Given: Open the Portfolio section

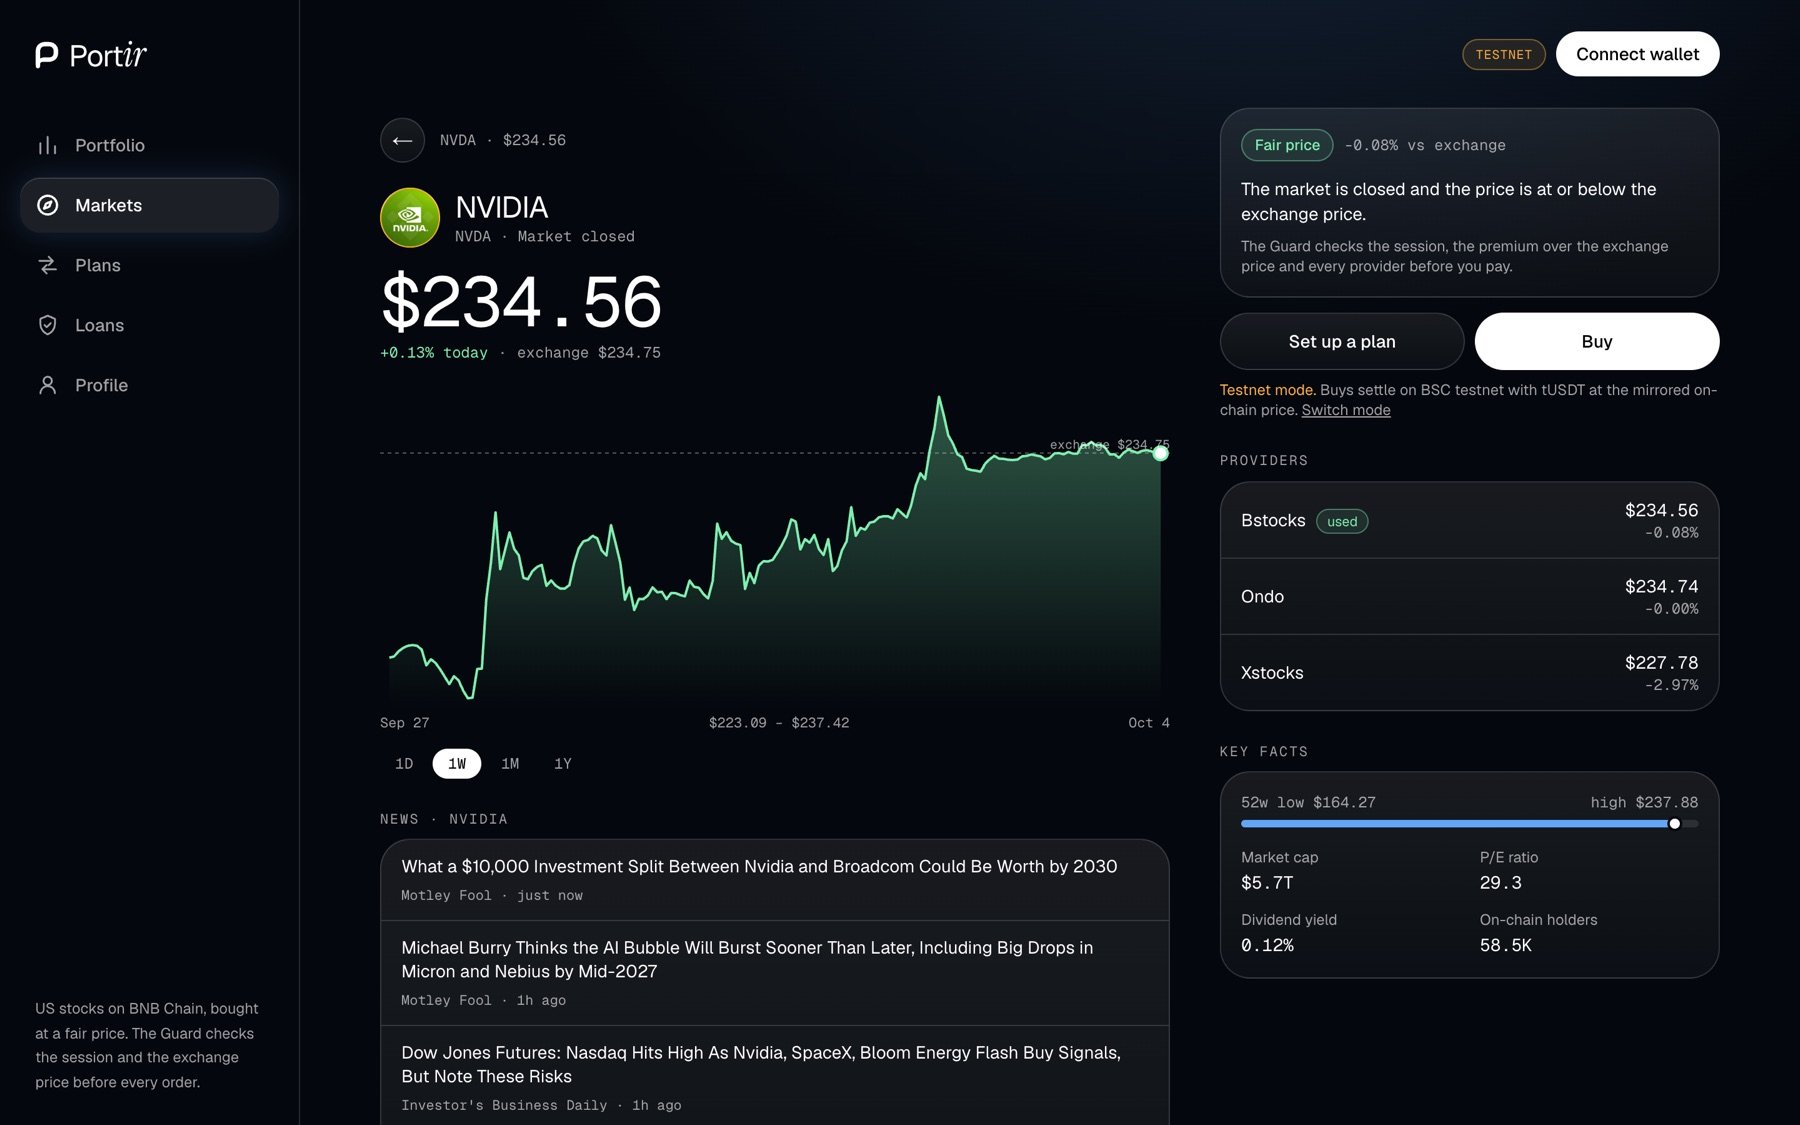Looking at the screenshot, I should 149,146.
